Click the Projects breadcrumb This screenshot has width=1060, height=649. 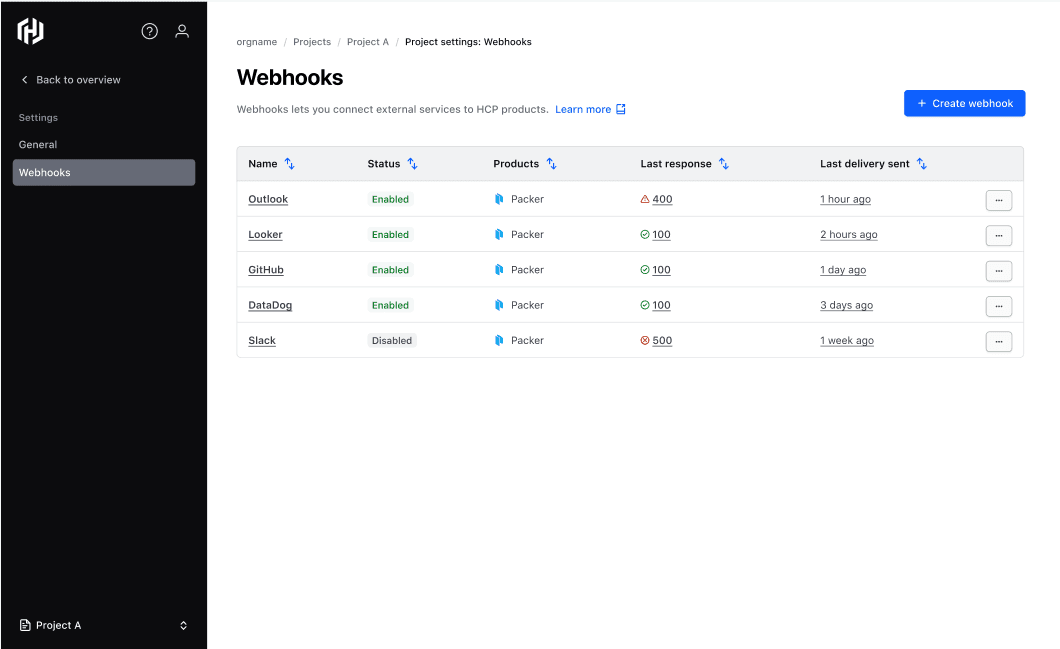[312, 42]
